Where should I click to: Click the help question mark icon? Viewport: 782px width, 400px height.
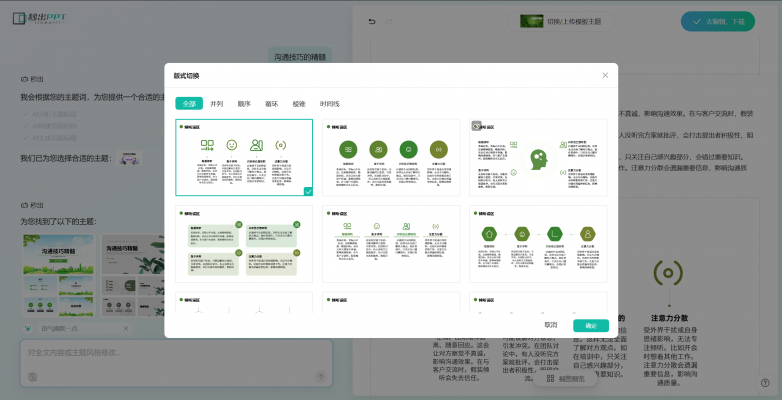765,382
